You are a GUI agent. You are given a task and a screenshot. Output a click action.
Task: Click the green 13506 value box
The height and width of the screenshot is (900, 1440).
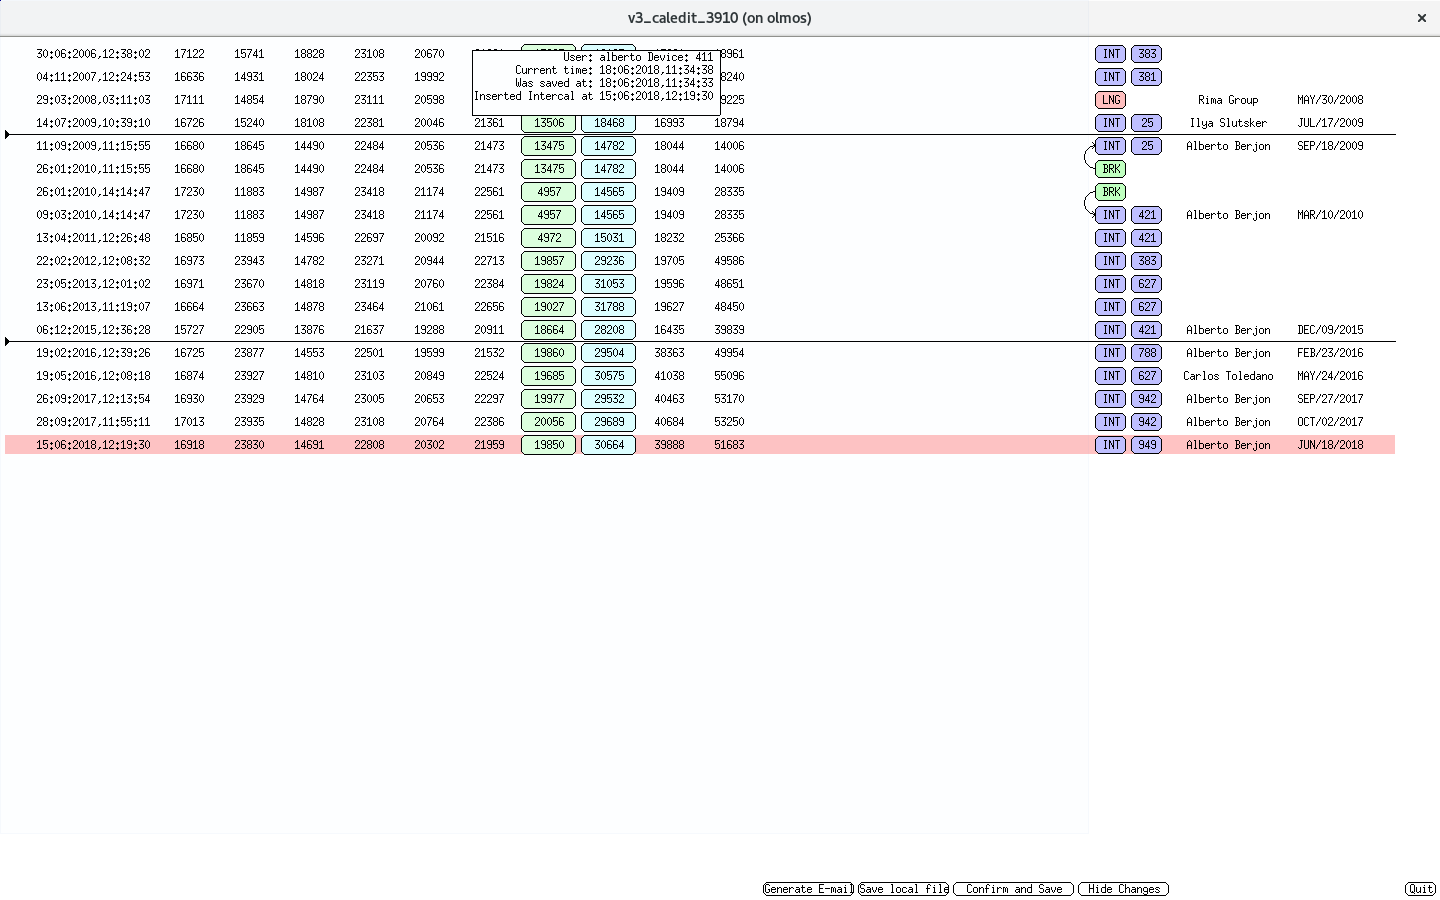pyautogui.click(x=548, y=123)
